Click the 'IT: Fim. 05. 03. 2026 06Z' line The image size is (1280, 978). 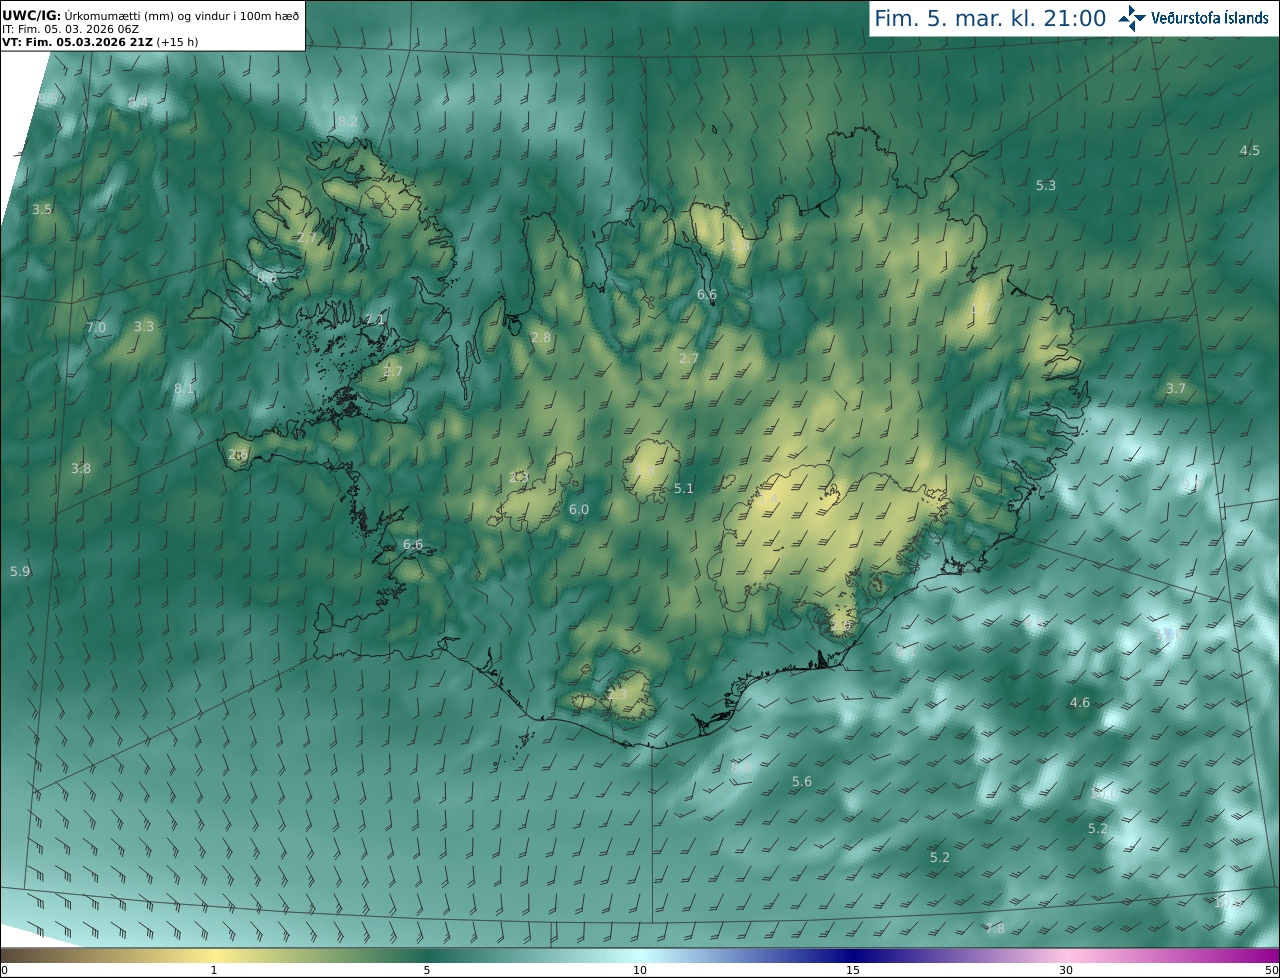(x=70, y=29)
